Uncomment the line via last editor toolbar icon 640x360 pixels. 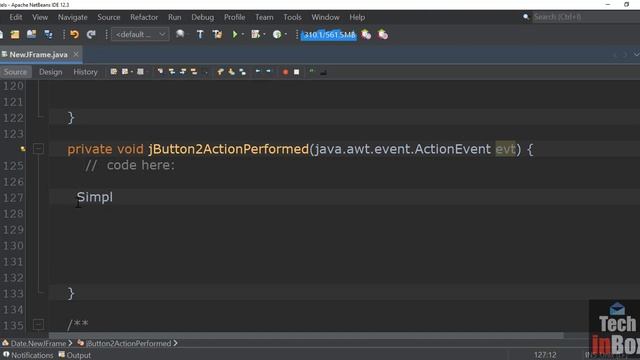(x=323, y=72)
